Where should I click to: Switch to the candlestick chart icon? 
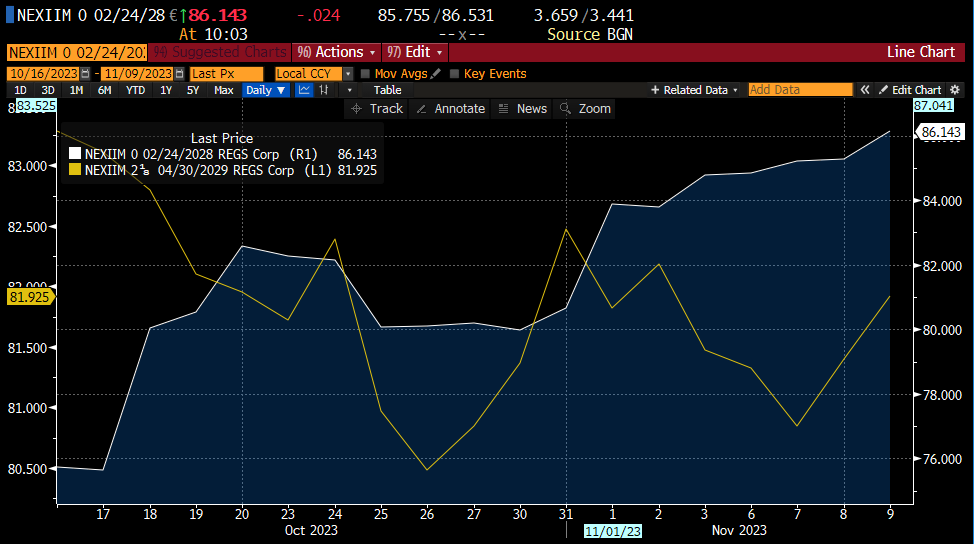coord(324,90)
